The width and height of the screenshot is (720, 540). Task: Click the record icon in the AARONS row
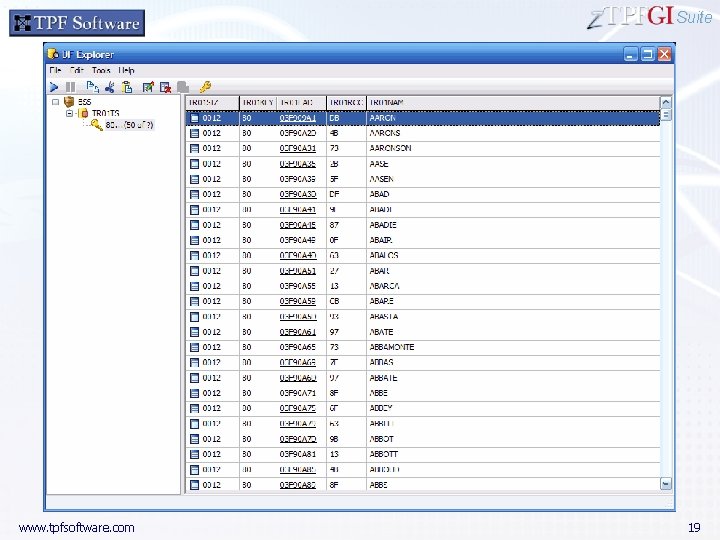[x=195, y=133]
